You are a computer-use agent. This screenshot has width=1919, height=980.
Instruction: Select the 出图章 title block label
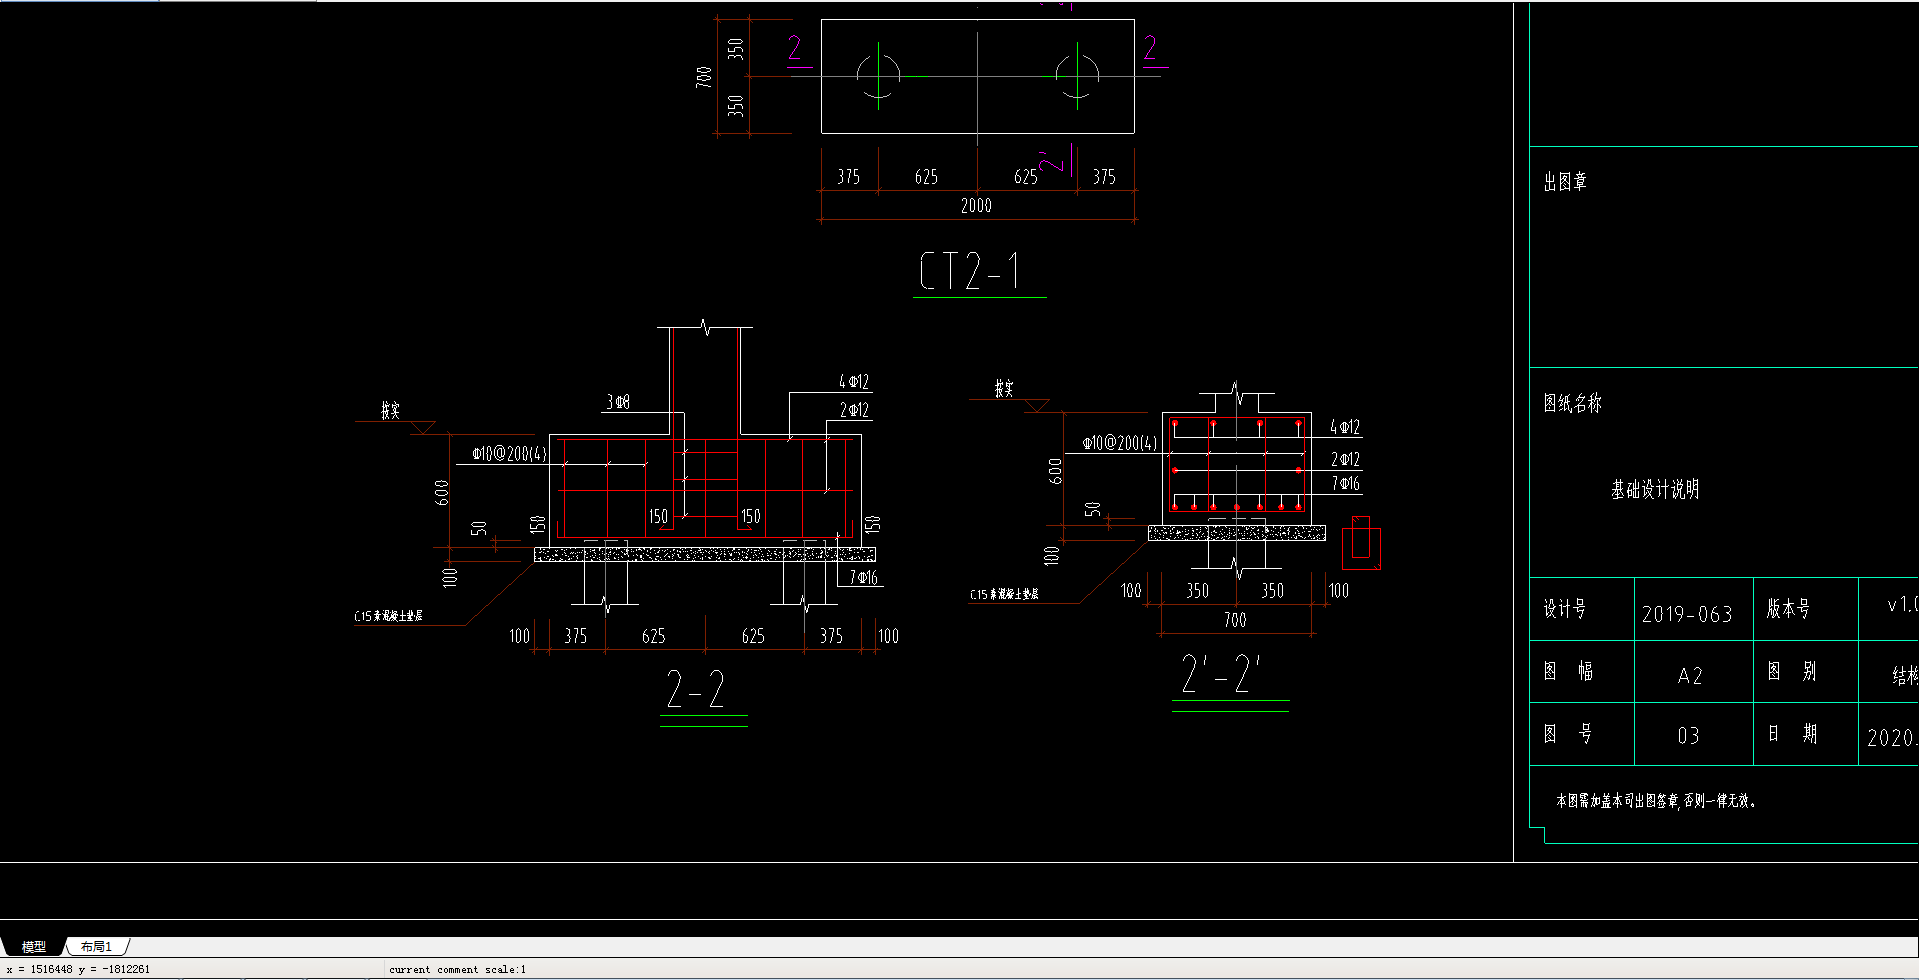(x=1565, y=181)
